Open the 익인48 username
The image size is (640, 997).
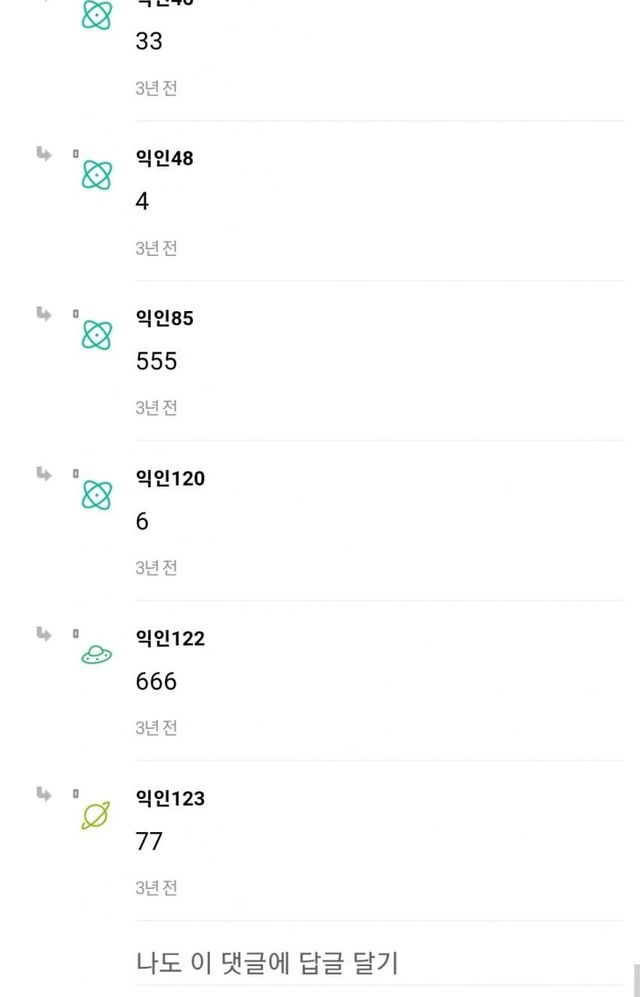[x=164, y=158]
